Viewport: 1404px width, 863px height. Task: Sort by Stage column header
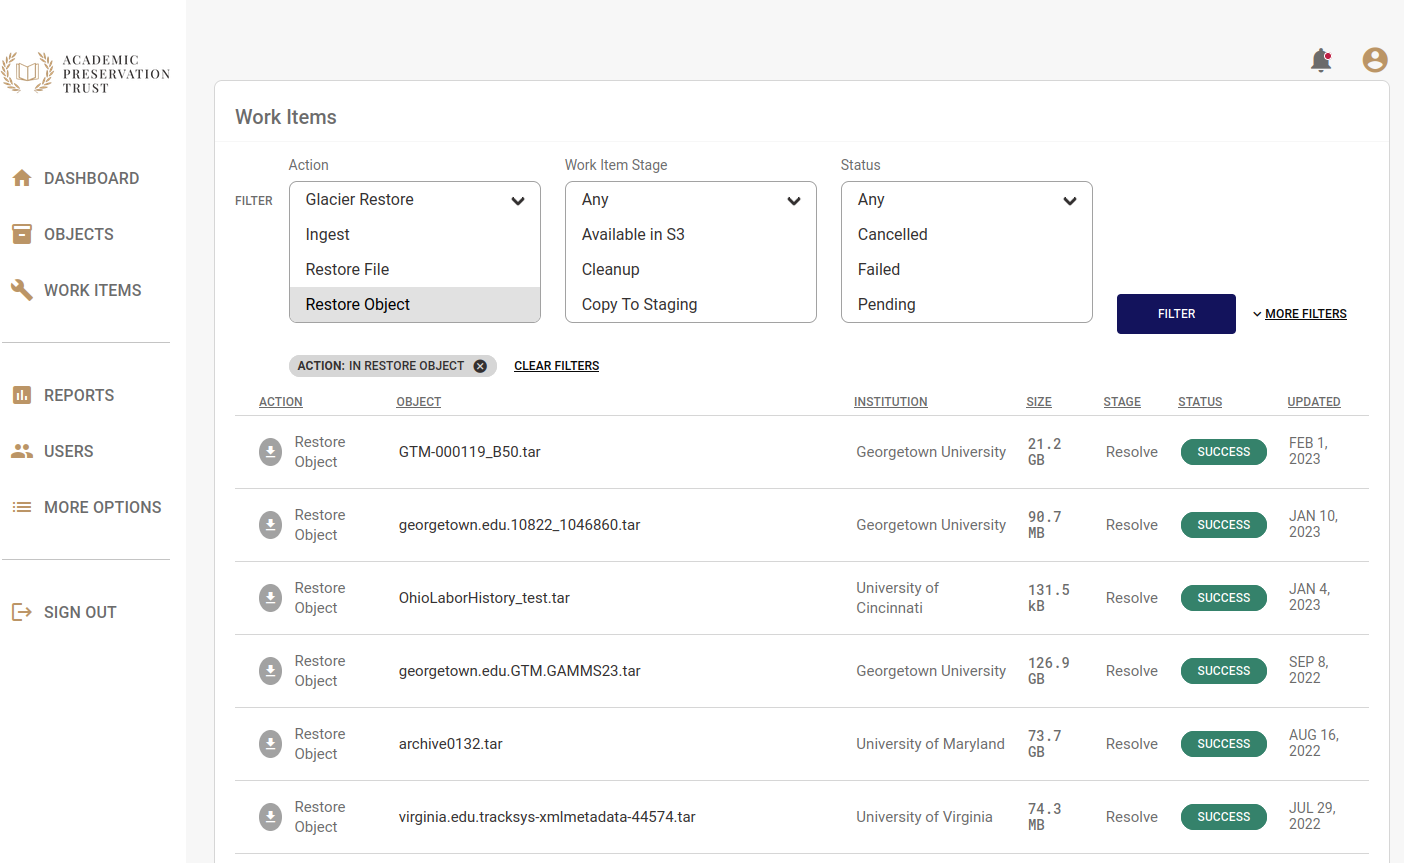(x=1122, y=402)
